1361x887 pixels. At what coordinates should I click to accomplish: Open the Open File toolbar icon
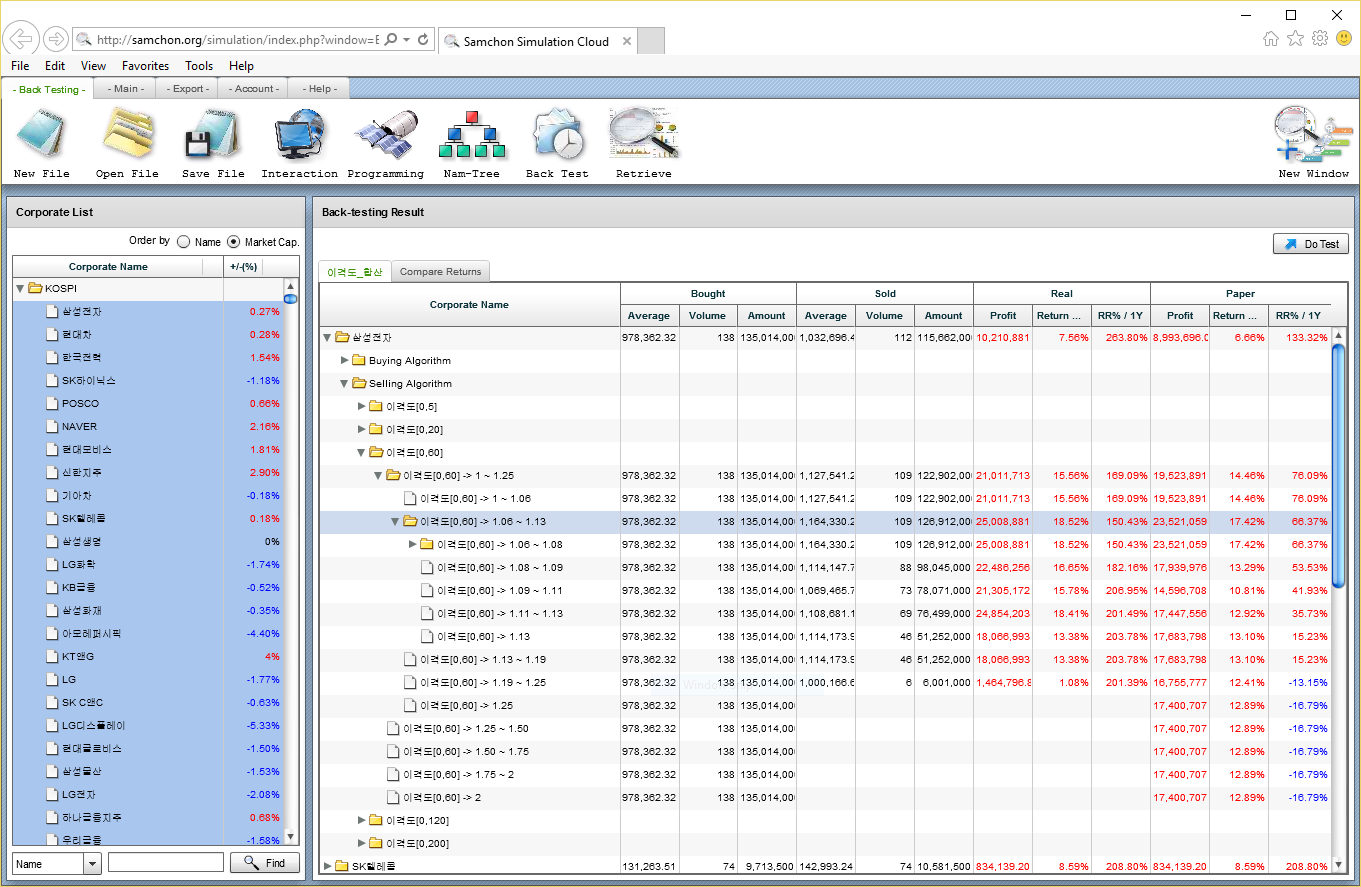[127, 135]
